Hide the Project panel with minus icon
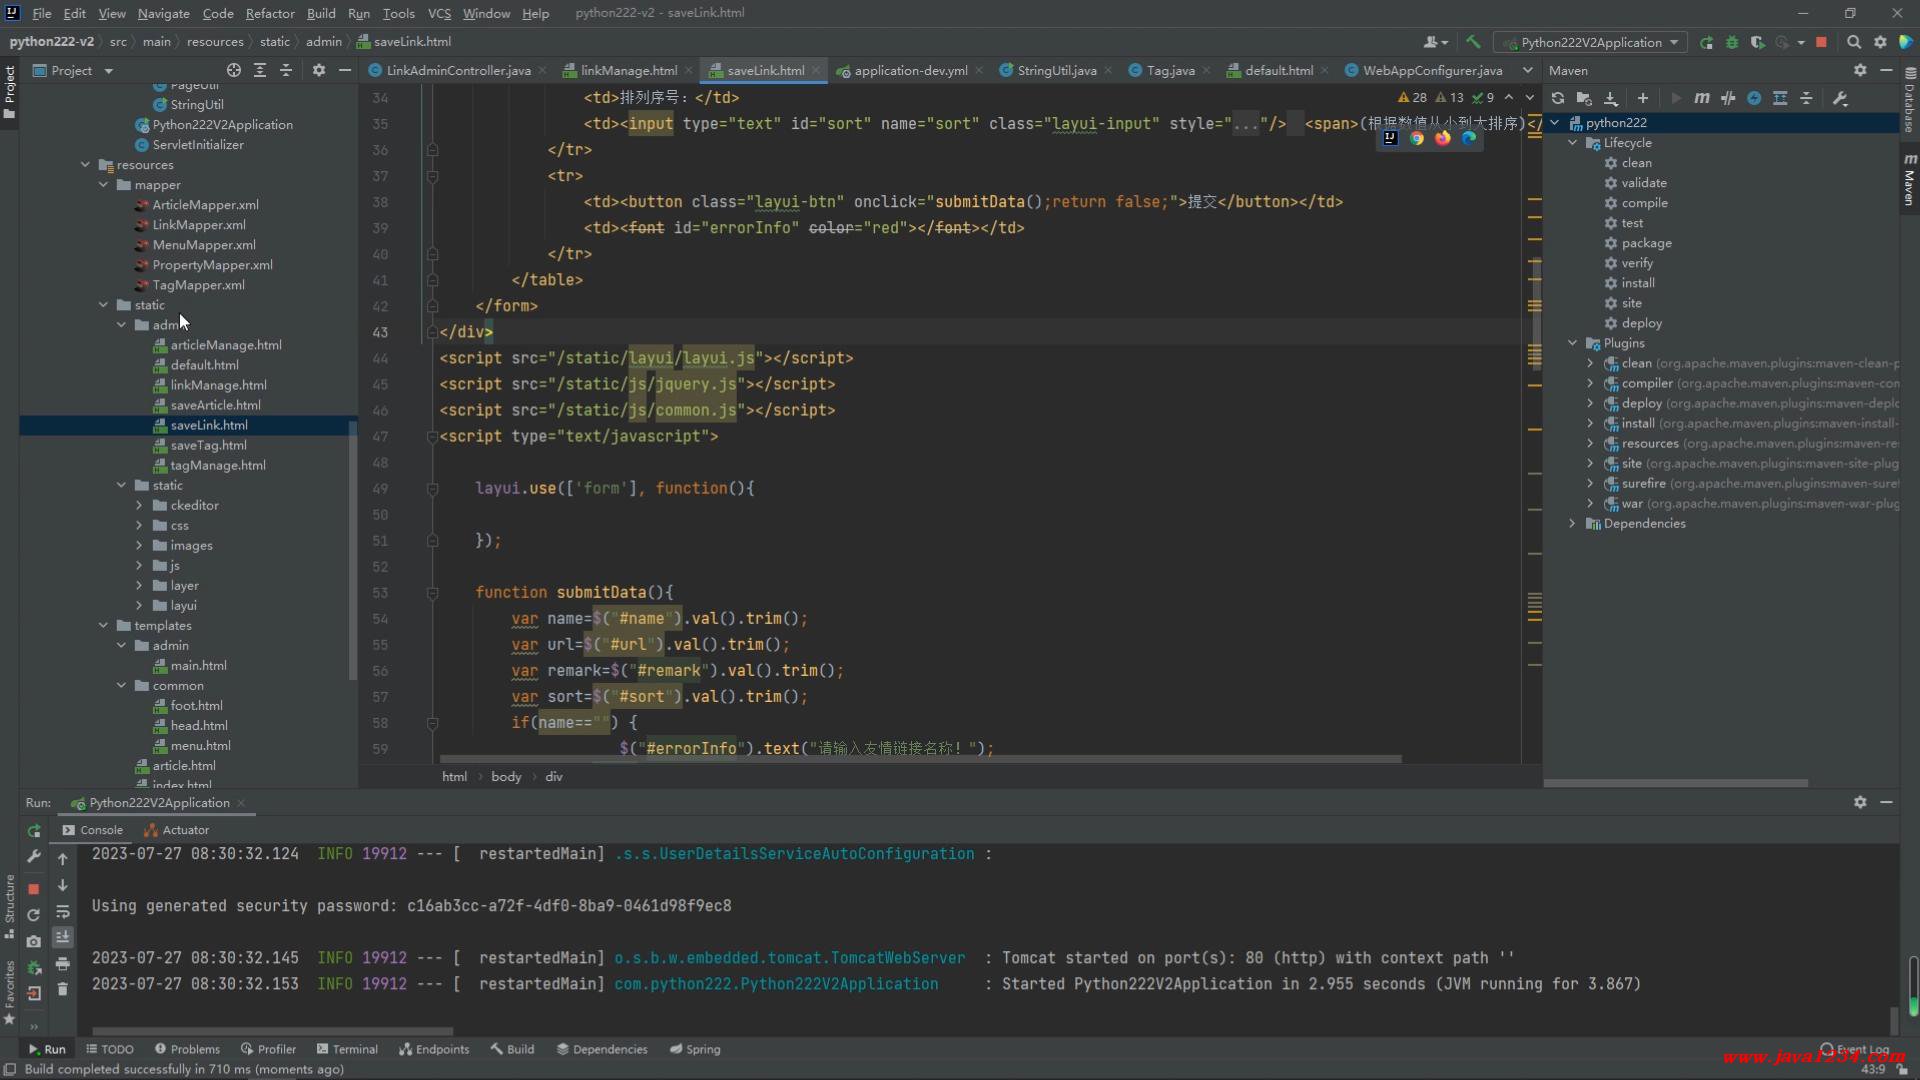The height and width of the screenshot is (1080, 1920). [345, 70]
